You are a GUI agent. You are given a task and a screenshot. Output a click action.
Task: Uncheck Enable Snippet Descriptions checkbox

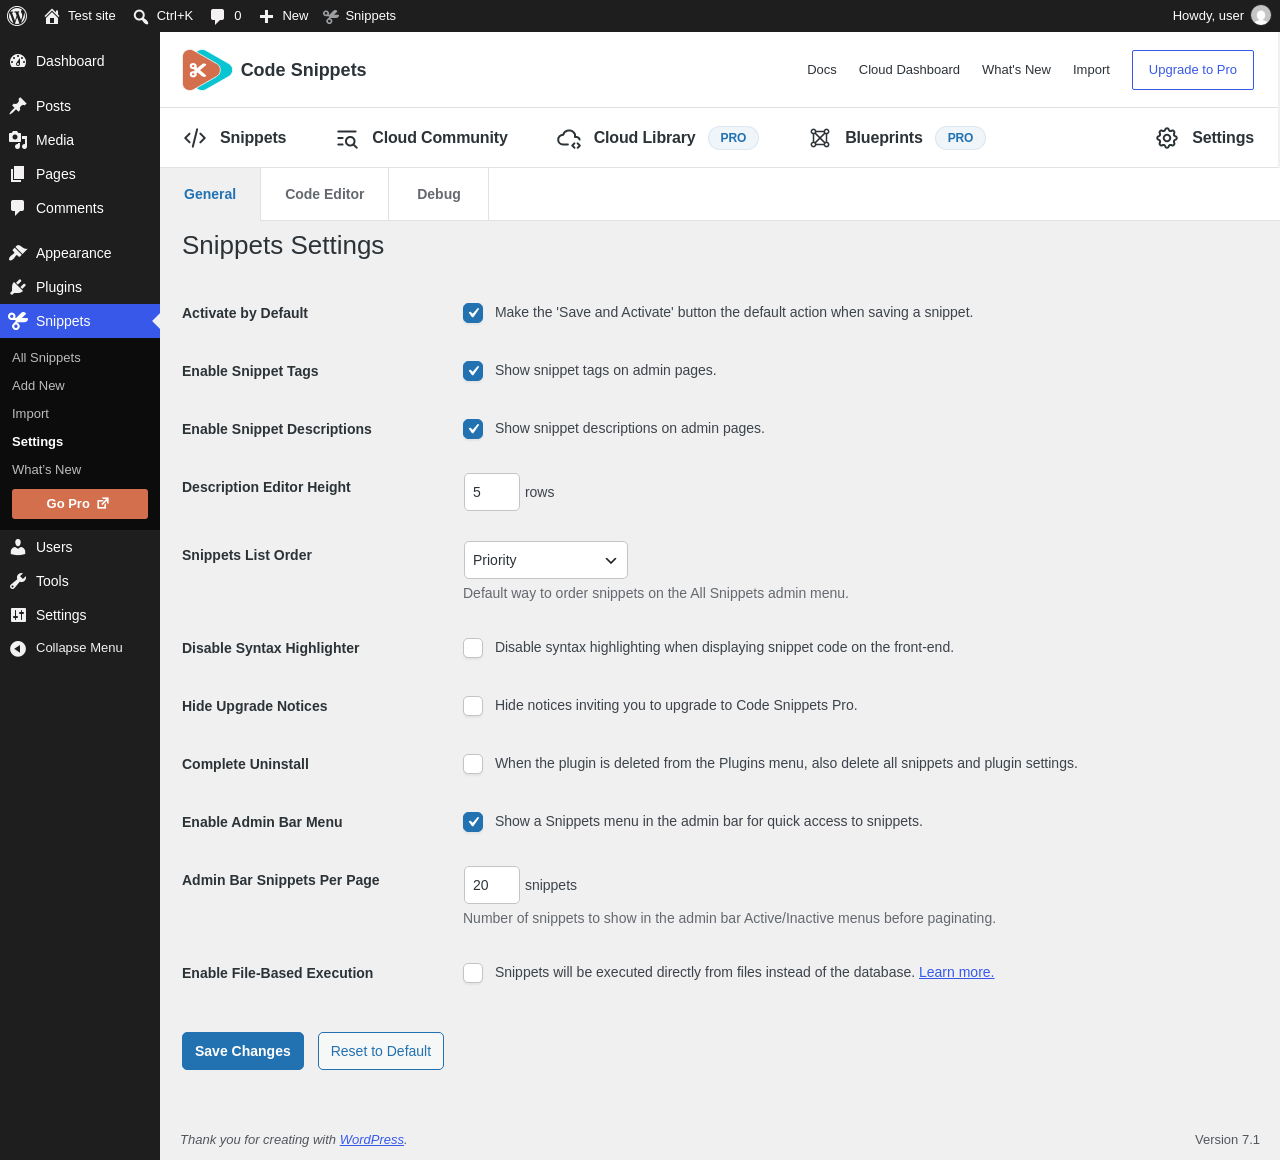(x=473, y=429)
